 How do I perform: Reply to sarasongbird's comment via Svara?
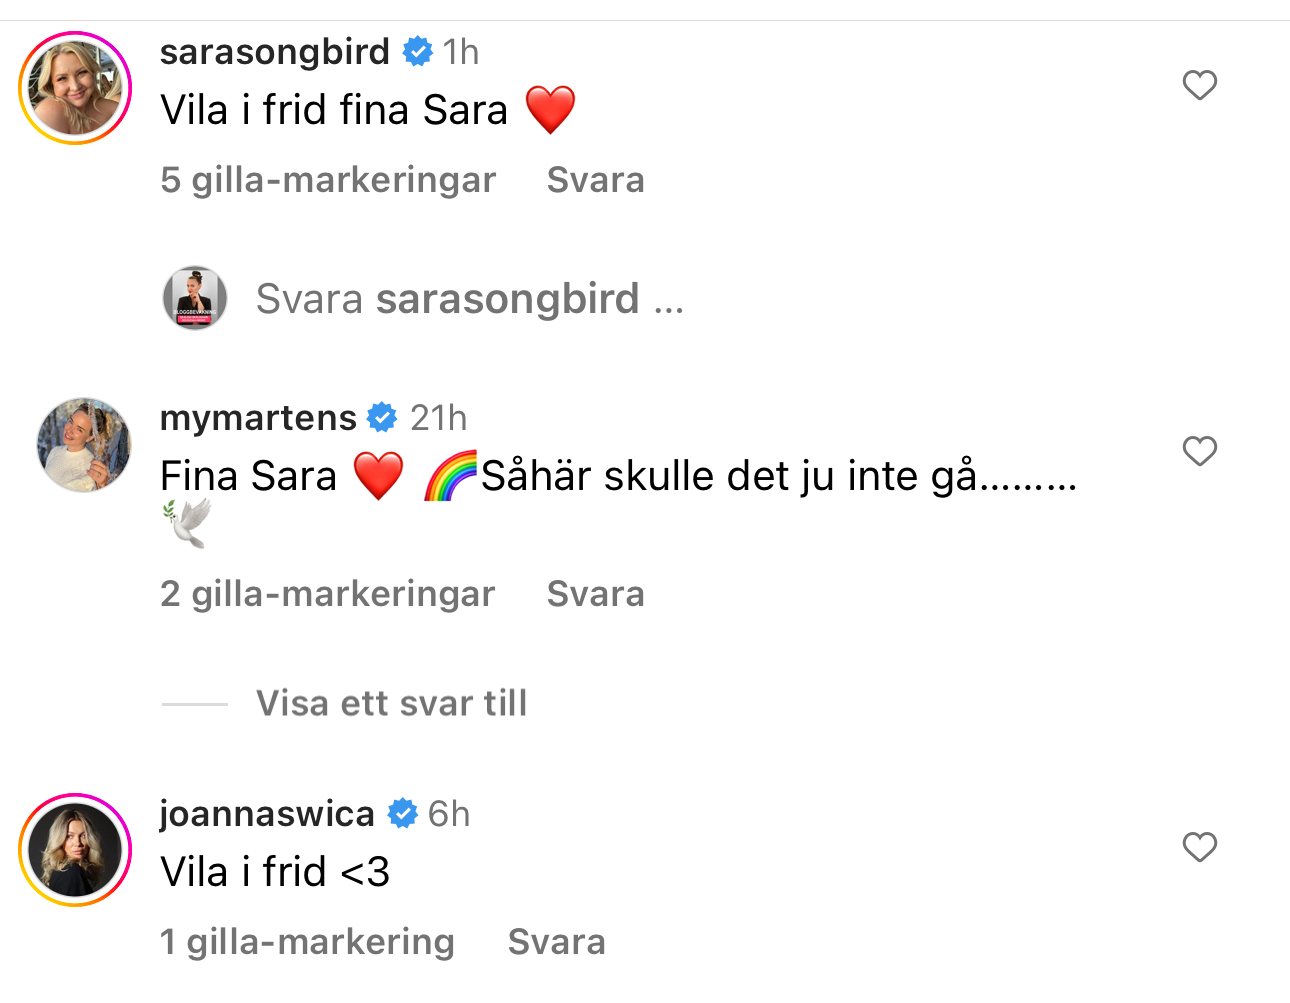click(595, 180)
